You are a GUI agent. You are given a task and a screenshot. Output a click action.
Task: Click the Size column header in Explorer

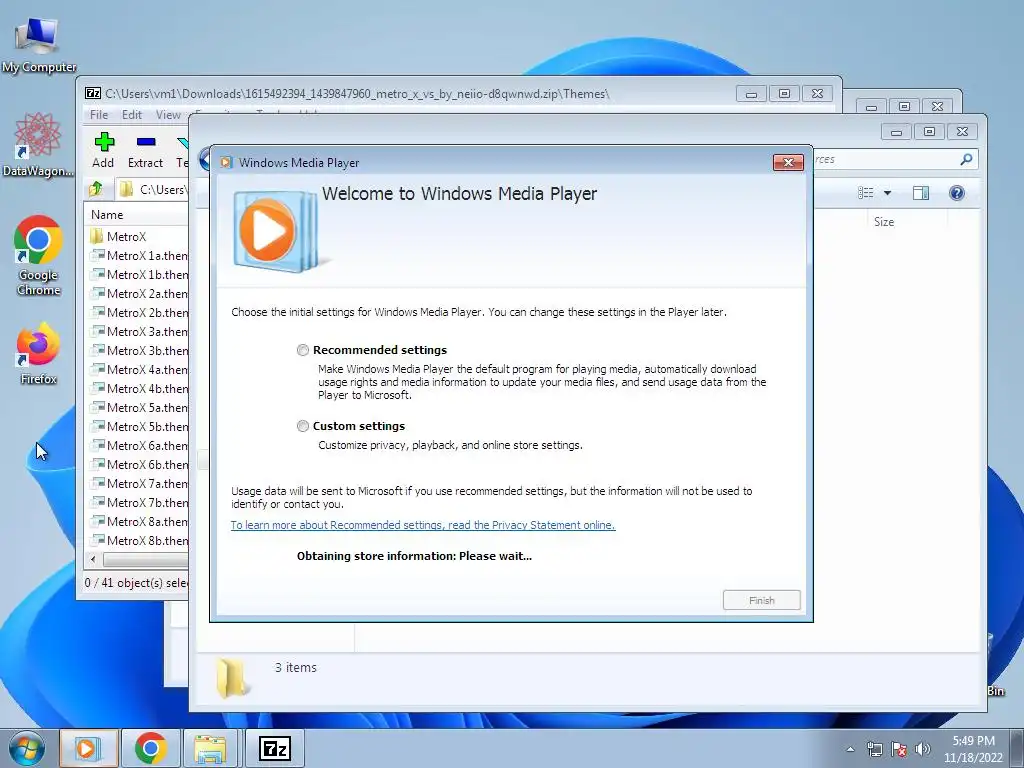pyautogui.click(x=884, y=222)
